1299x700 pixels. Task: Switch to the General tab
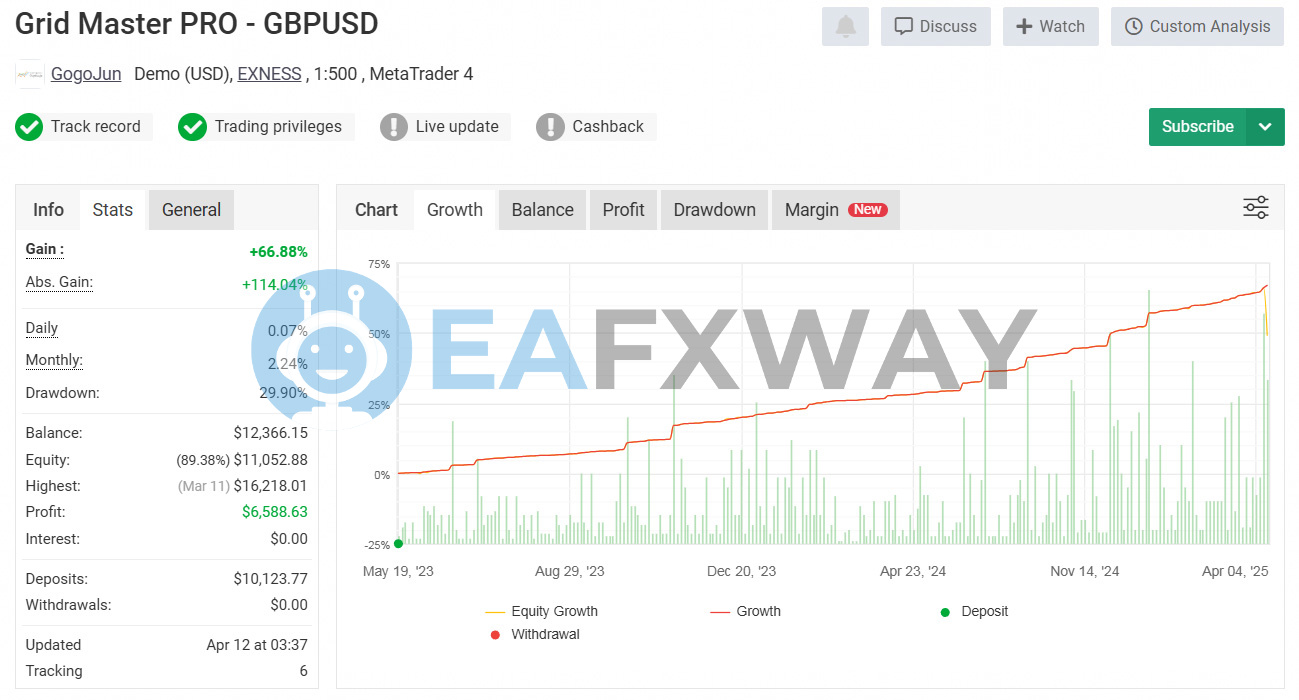coord(191,210)
